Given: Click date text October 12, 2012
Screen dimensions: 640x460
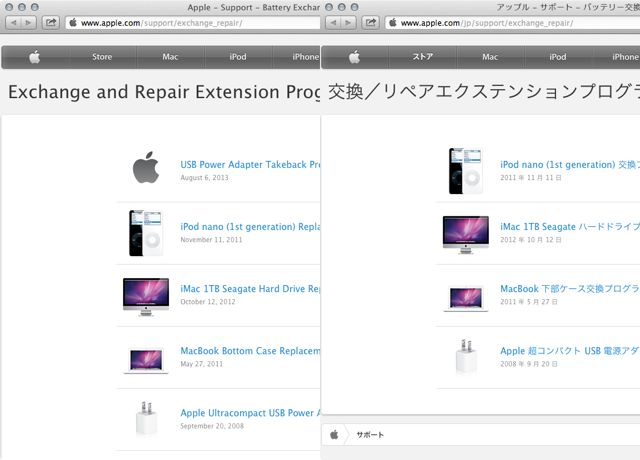Looking at the screenshot, I should (x=208, y=302).
